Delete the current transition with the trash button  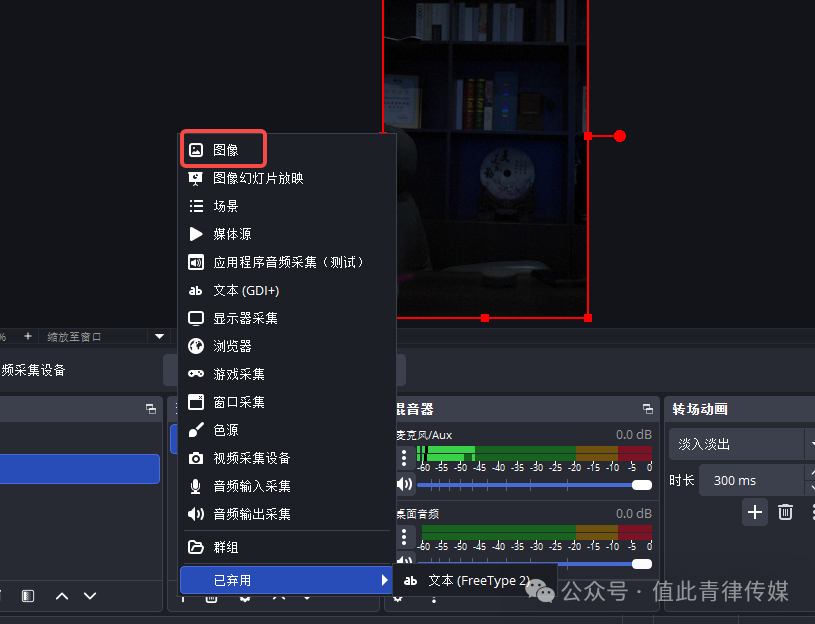coord(787,512)
